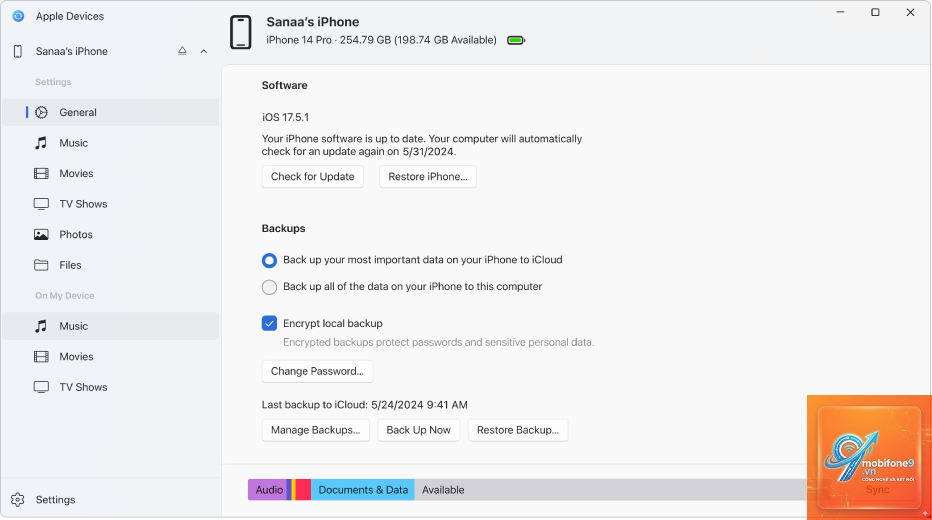Click the Backups section heading

[284, 228]
